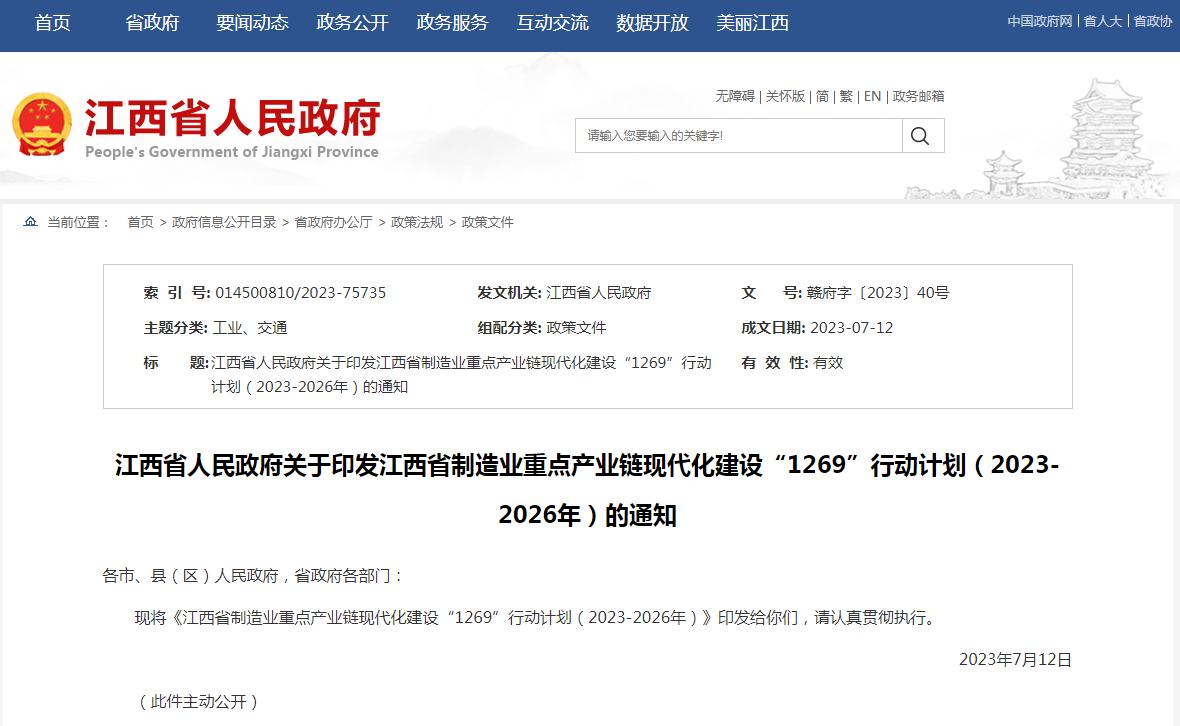1180x726 pixels.
Task: Open the 中国政府网 link
Action: click(1039, 21)
